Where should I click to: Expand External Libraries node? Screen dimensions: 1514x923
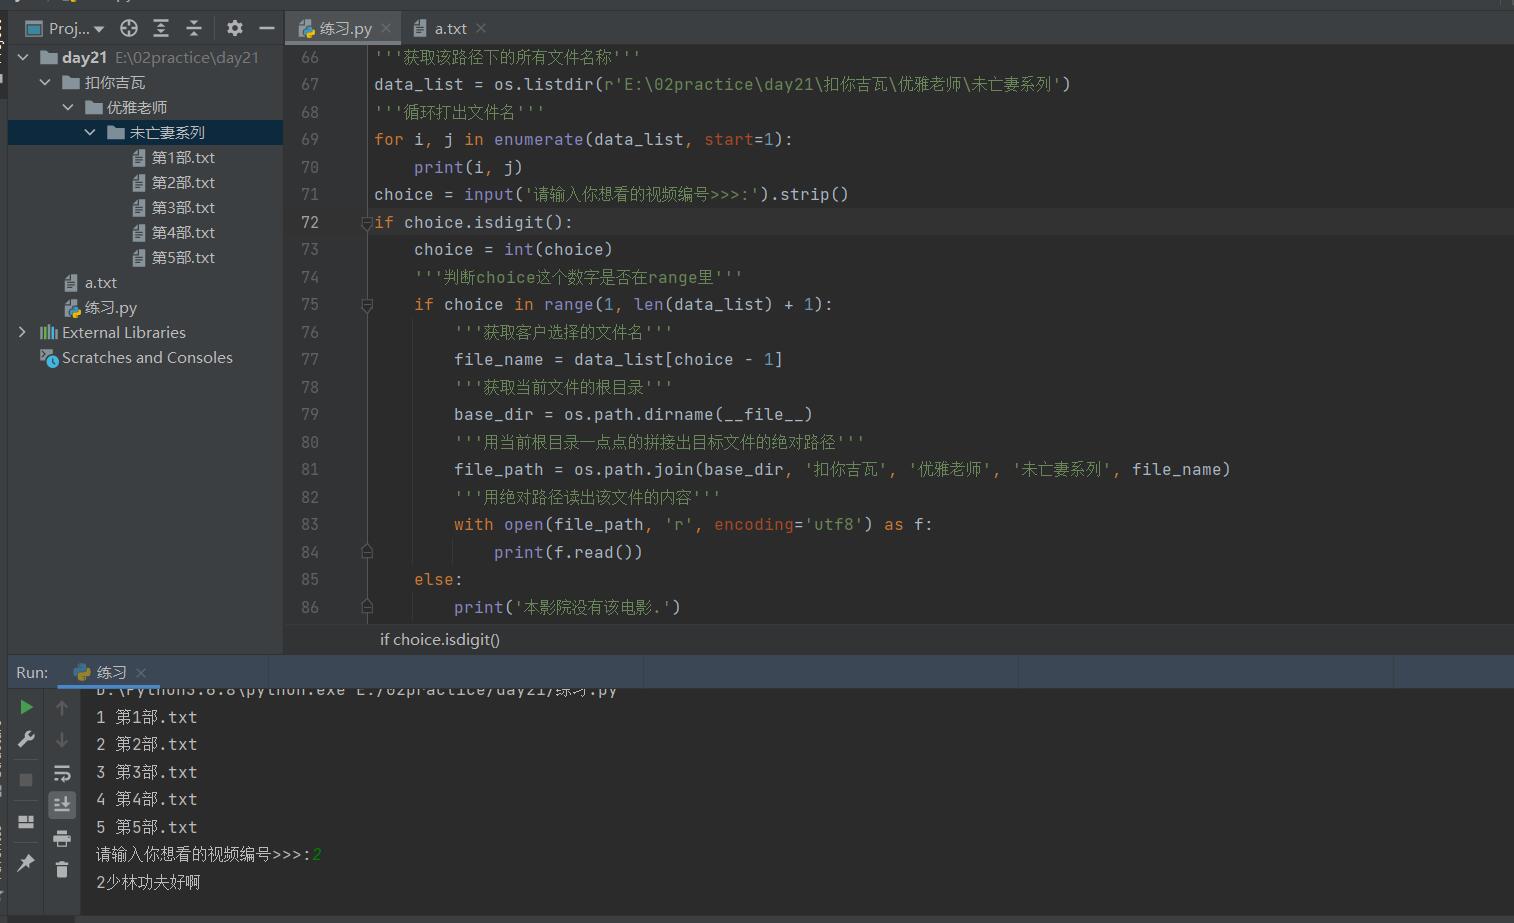[x=23, y=332]
